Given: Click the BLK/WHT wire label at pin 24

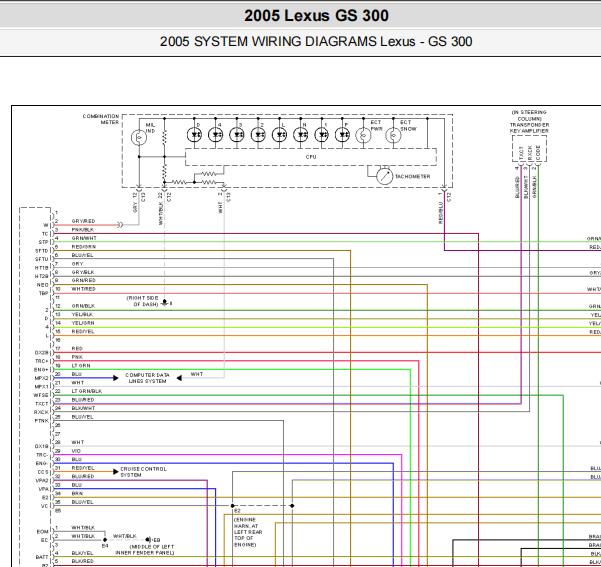Looking at the screenshot, I should coord(83,408).
